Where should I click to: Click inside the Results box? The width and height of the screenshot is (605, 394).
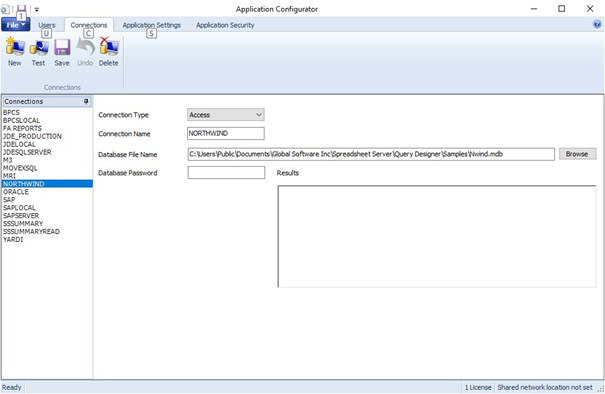click(x=437, y=236)
